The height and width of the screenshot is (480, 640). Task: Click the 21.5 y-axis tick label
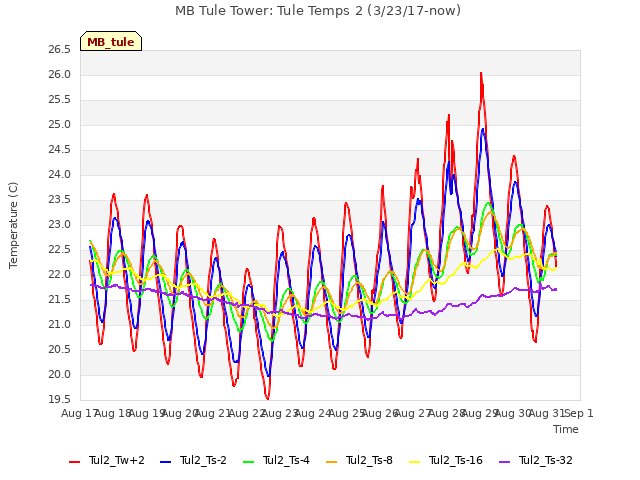tap(60, 300)
